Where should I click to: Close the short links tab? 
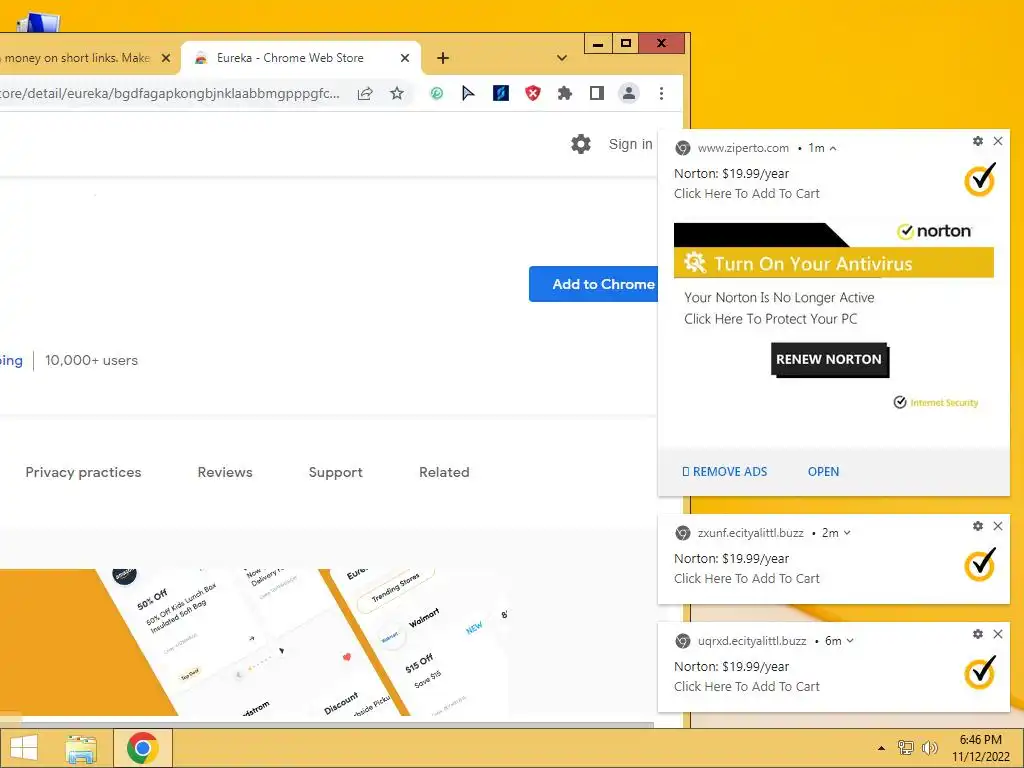[x=166, y=58]
